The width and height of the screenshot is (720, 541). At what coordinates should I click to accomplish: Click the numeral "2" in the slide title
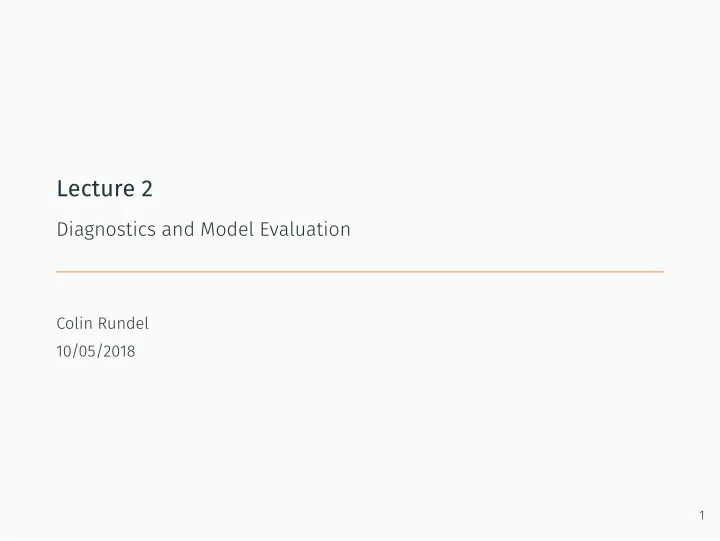(147, 189)
